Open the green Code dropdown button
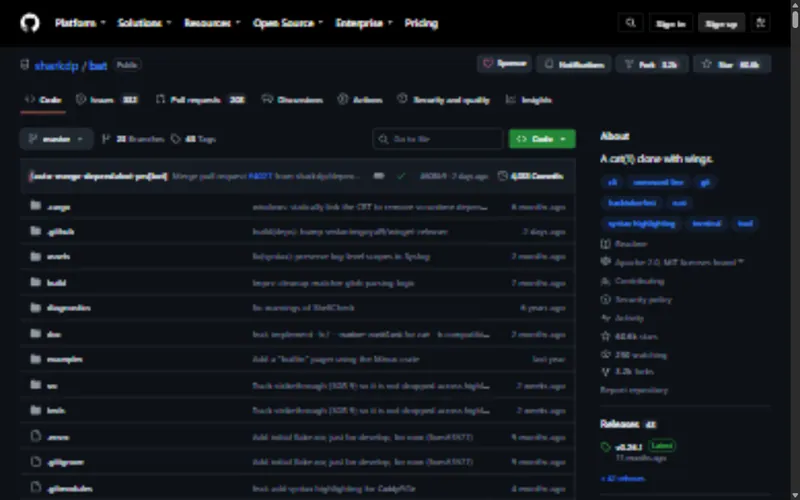The image size is (800, 500). point(542,139)
